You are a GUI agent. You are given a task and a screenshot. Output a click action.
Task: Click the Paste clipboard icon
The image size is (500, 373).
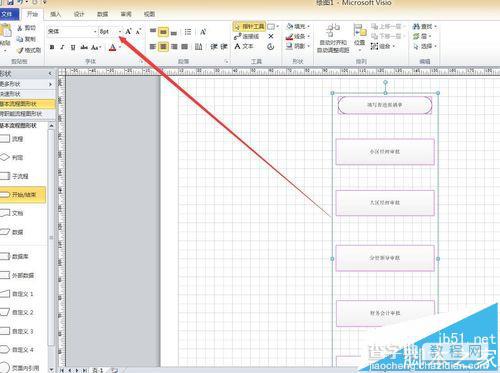tap(6, 31)
